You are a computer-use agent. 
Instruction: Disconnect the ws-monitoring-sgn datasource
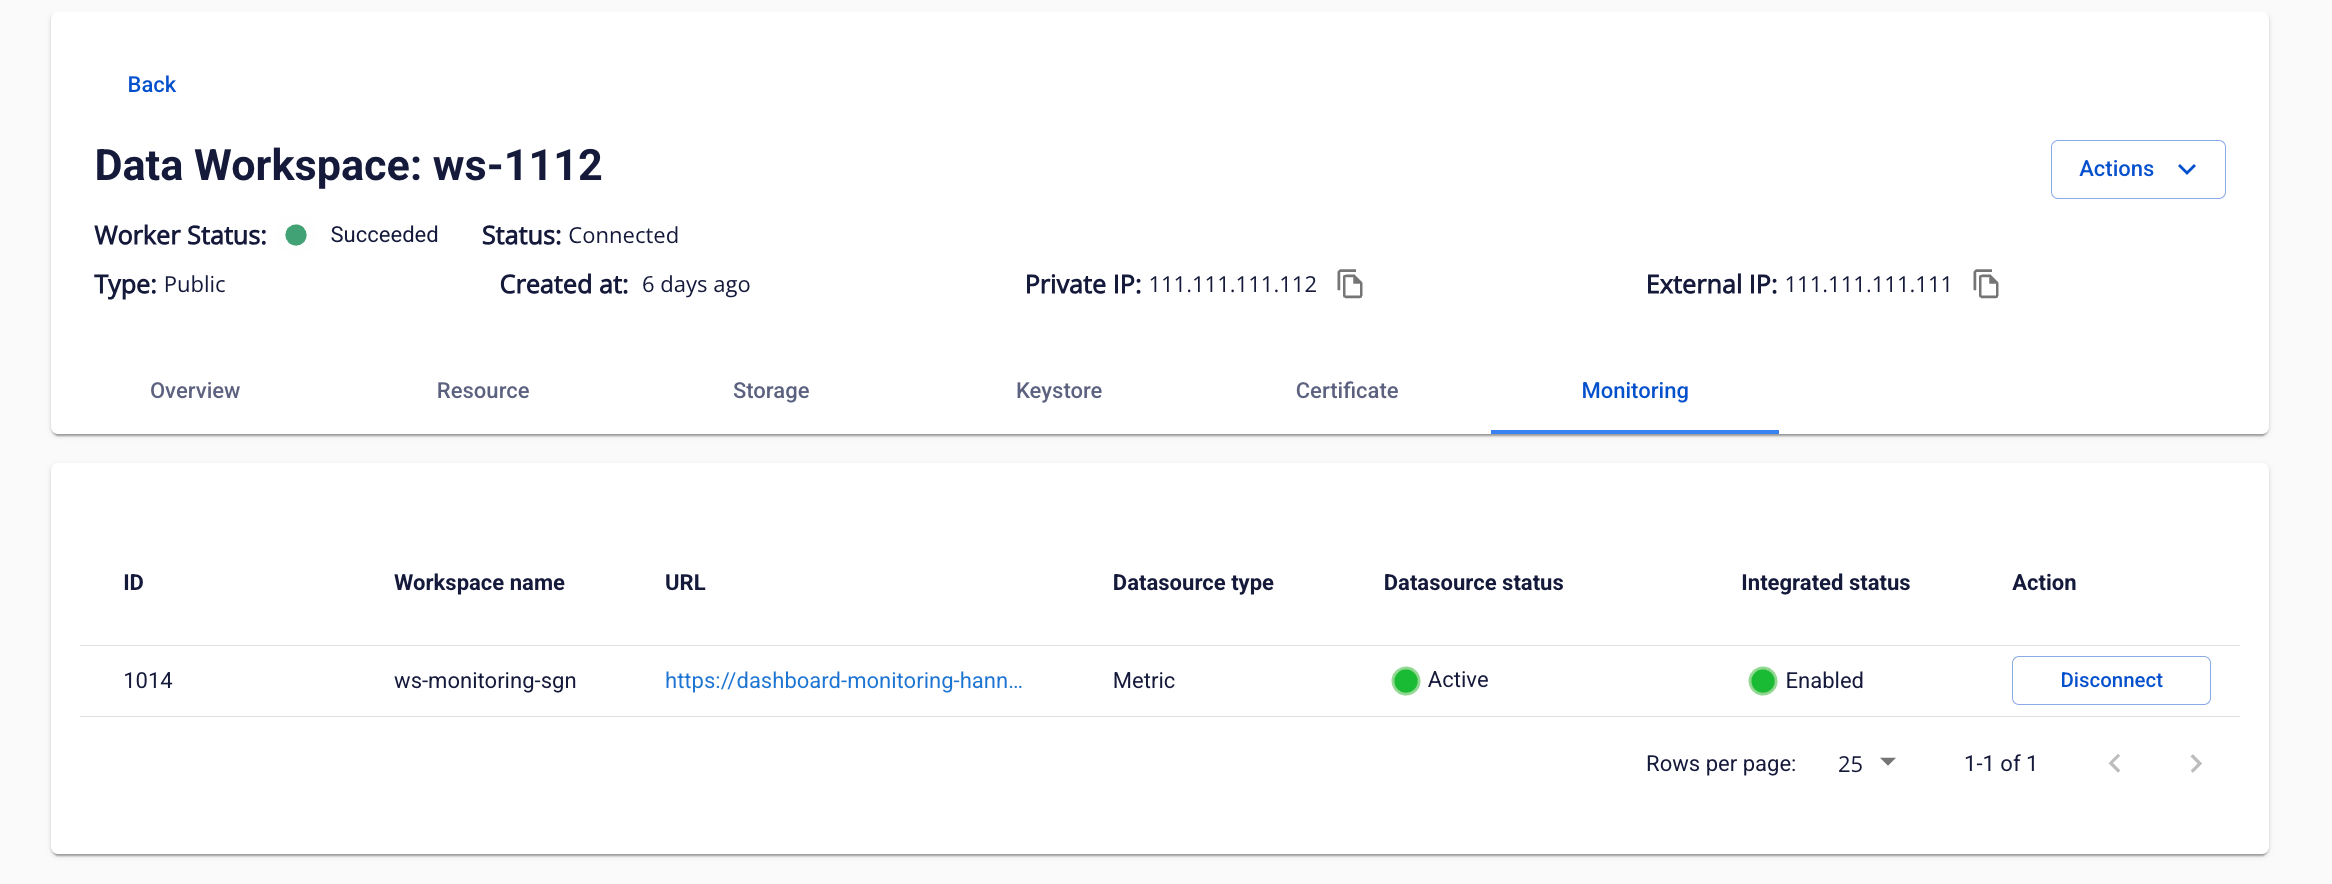[x=2110, y=681]
